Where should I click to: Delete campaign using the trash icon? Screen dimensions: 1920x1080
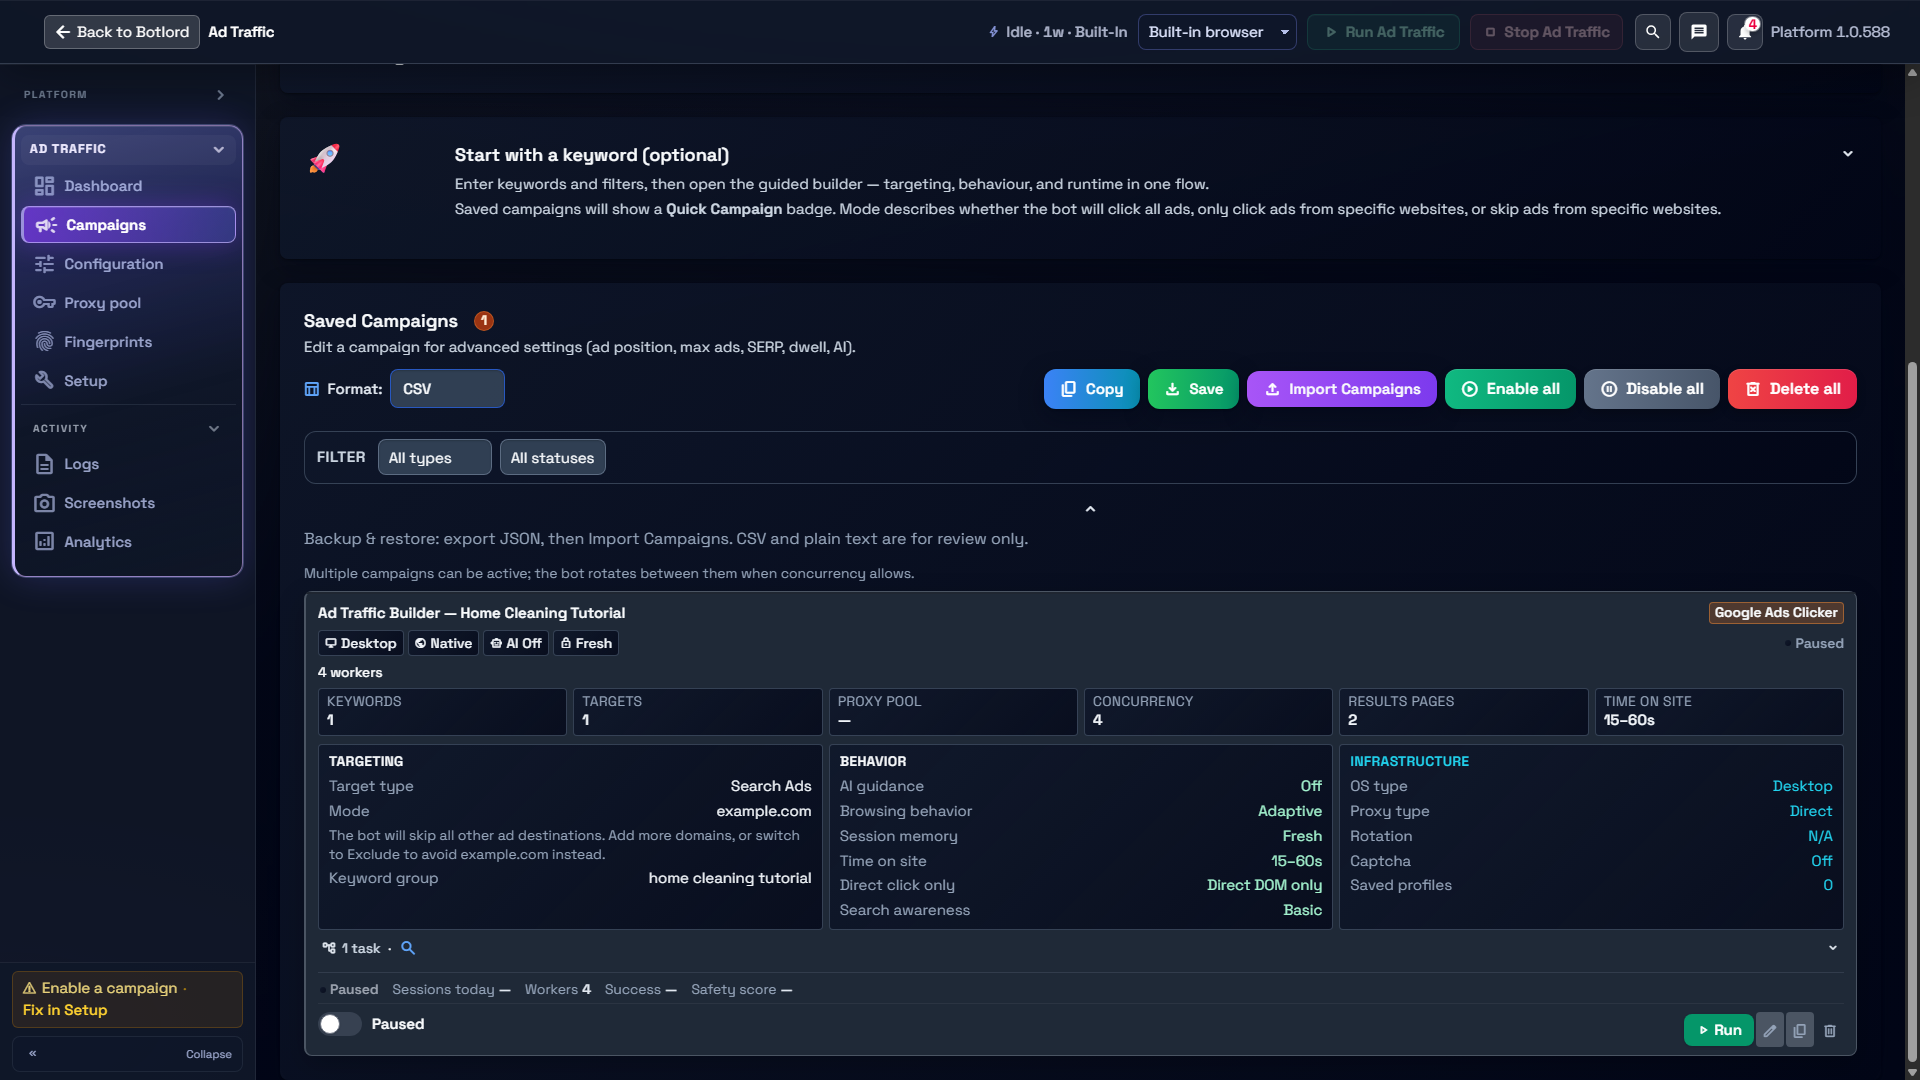1829,1030
